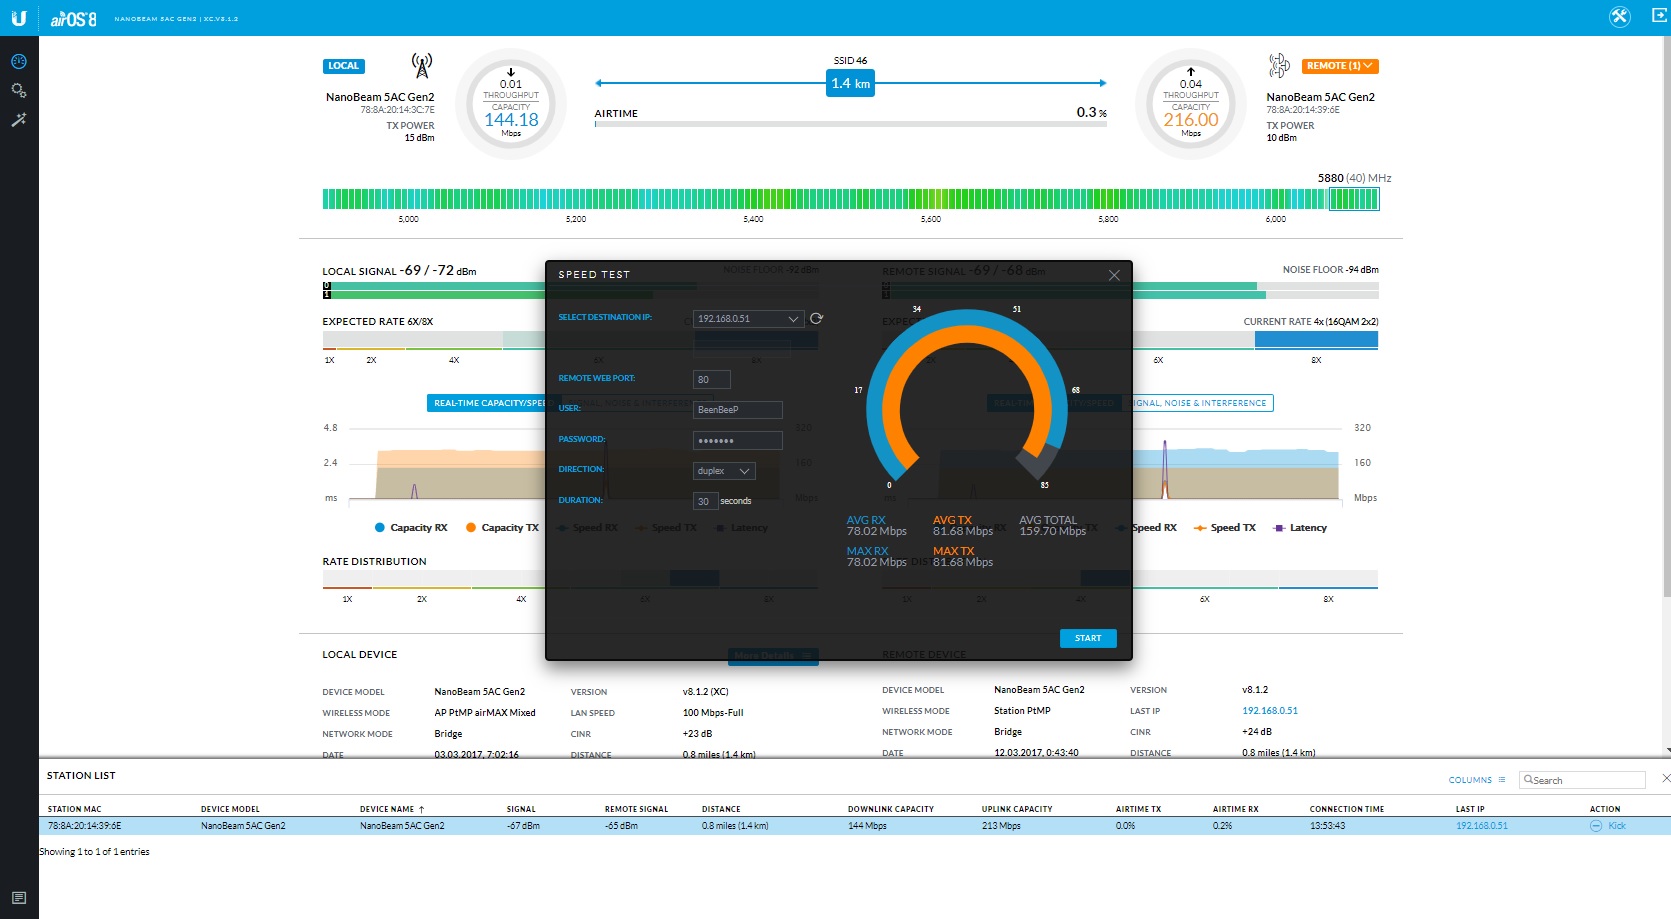Refresh the destination IP list

pyautogui.click(x=816, y=319)
